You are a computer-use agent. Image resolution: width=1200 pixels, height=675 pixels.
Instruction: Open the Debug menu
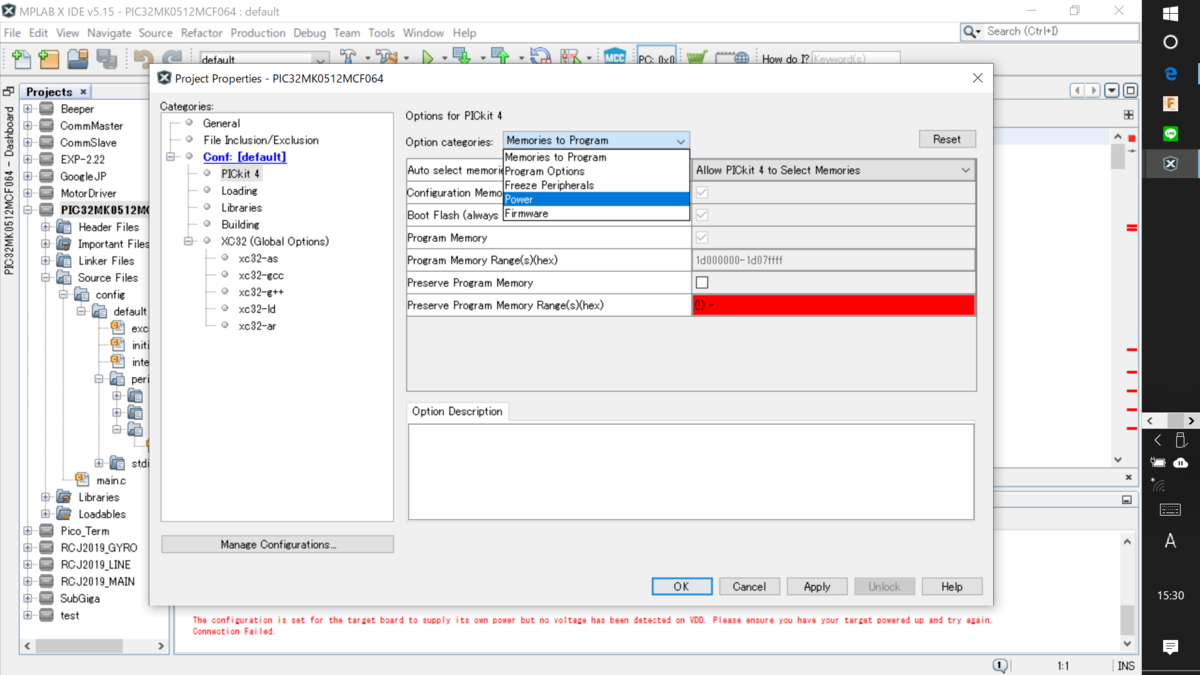click(x=310, y=33)
